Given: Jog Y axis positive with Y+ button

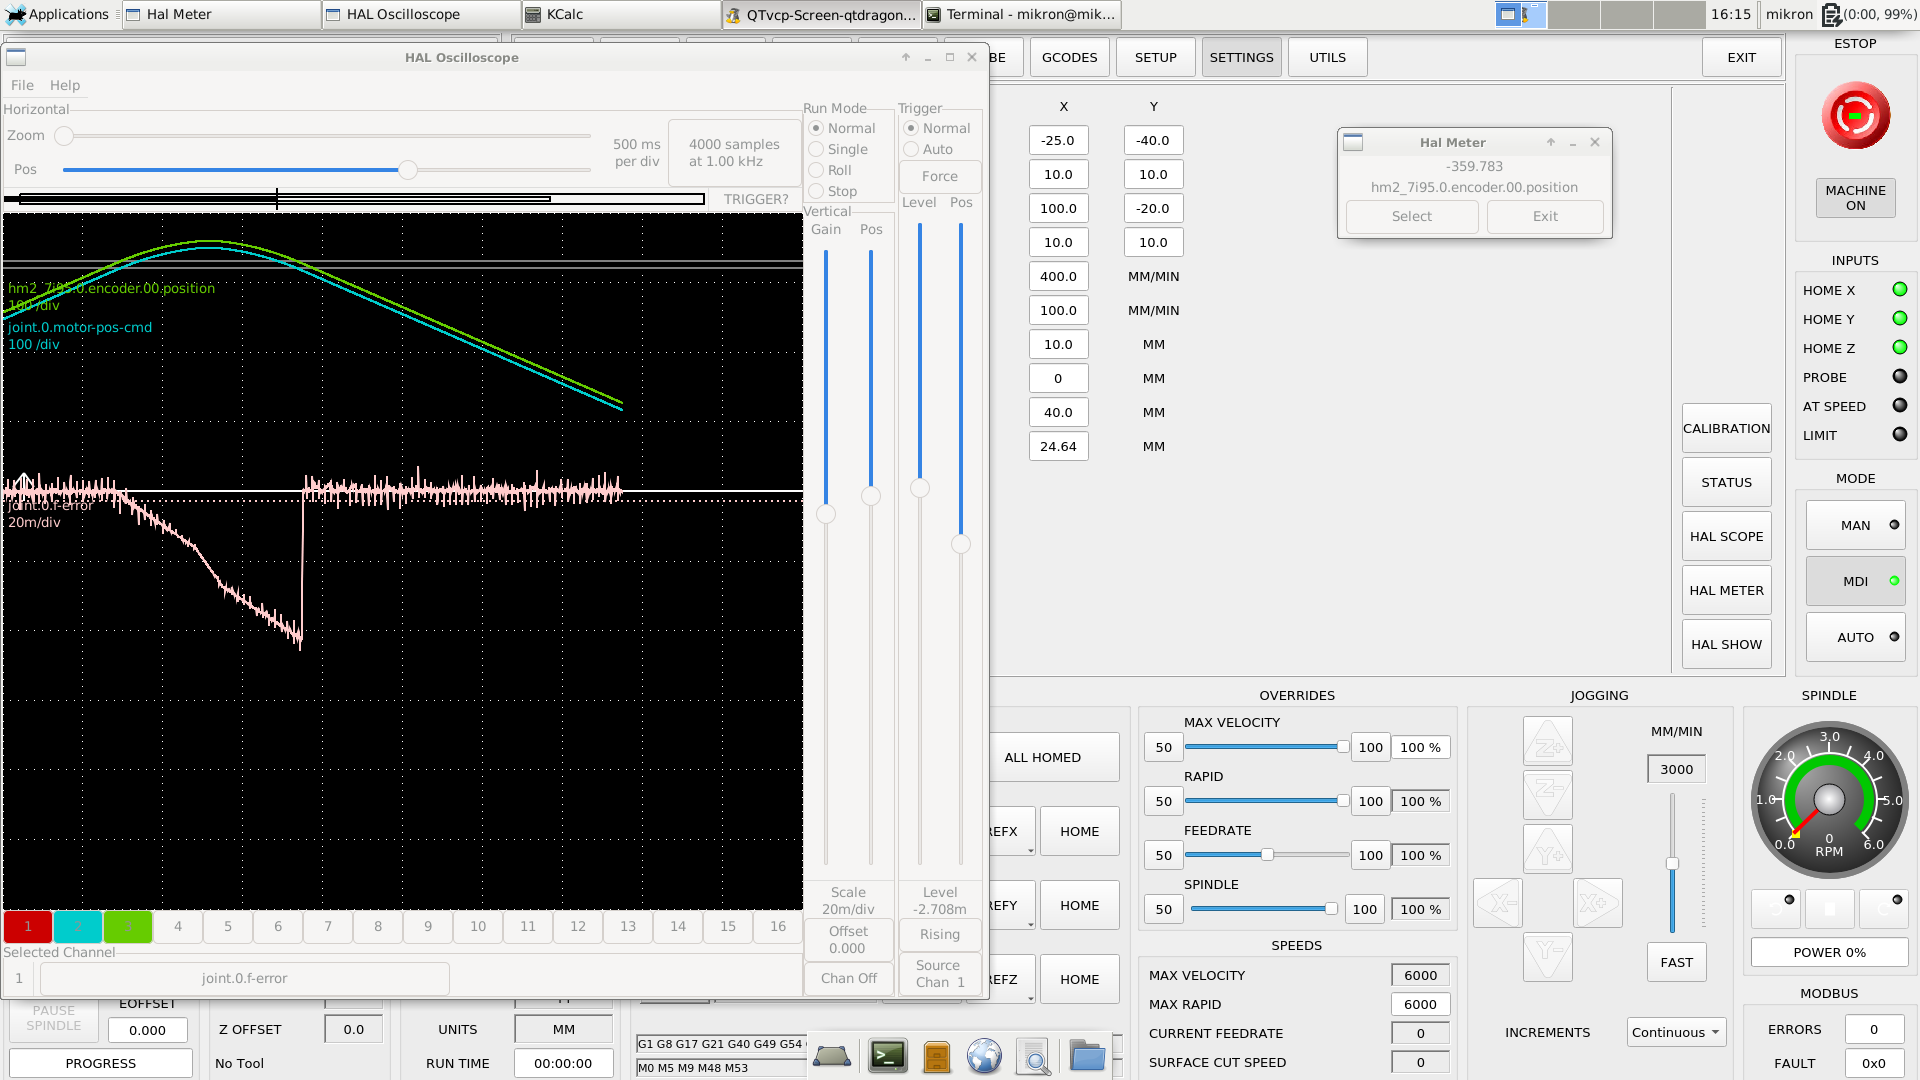Looking at the screenshot, I should tap(1548, 850).
